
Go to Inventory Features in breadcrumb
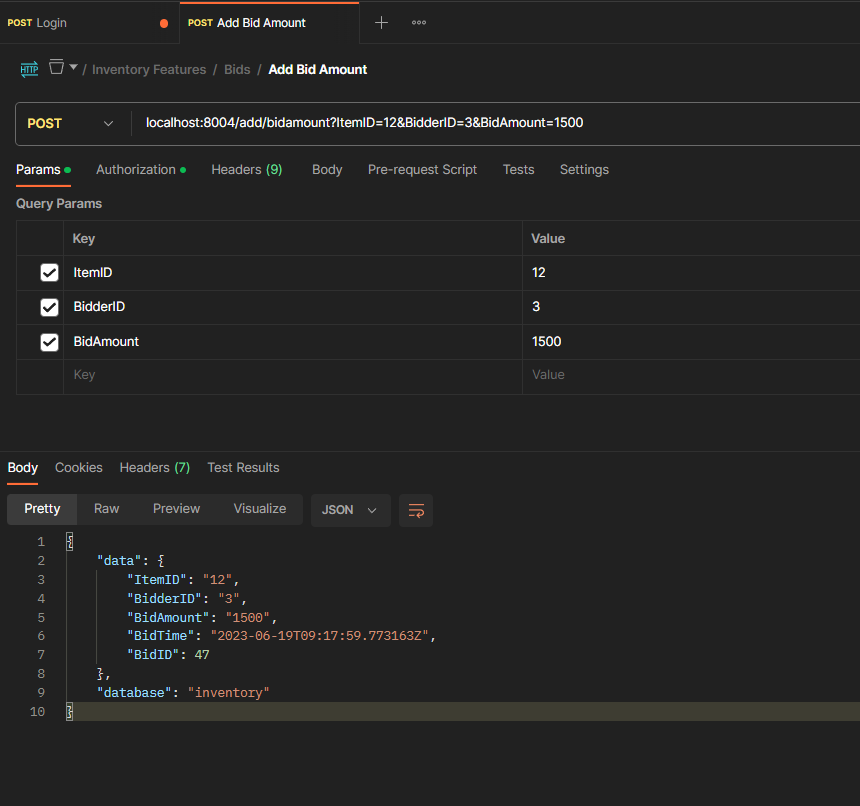click(x=149, y=70)
